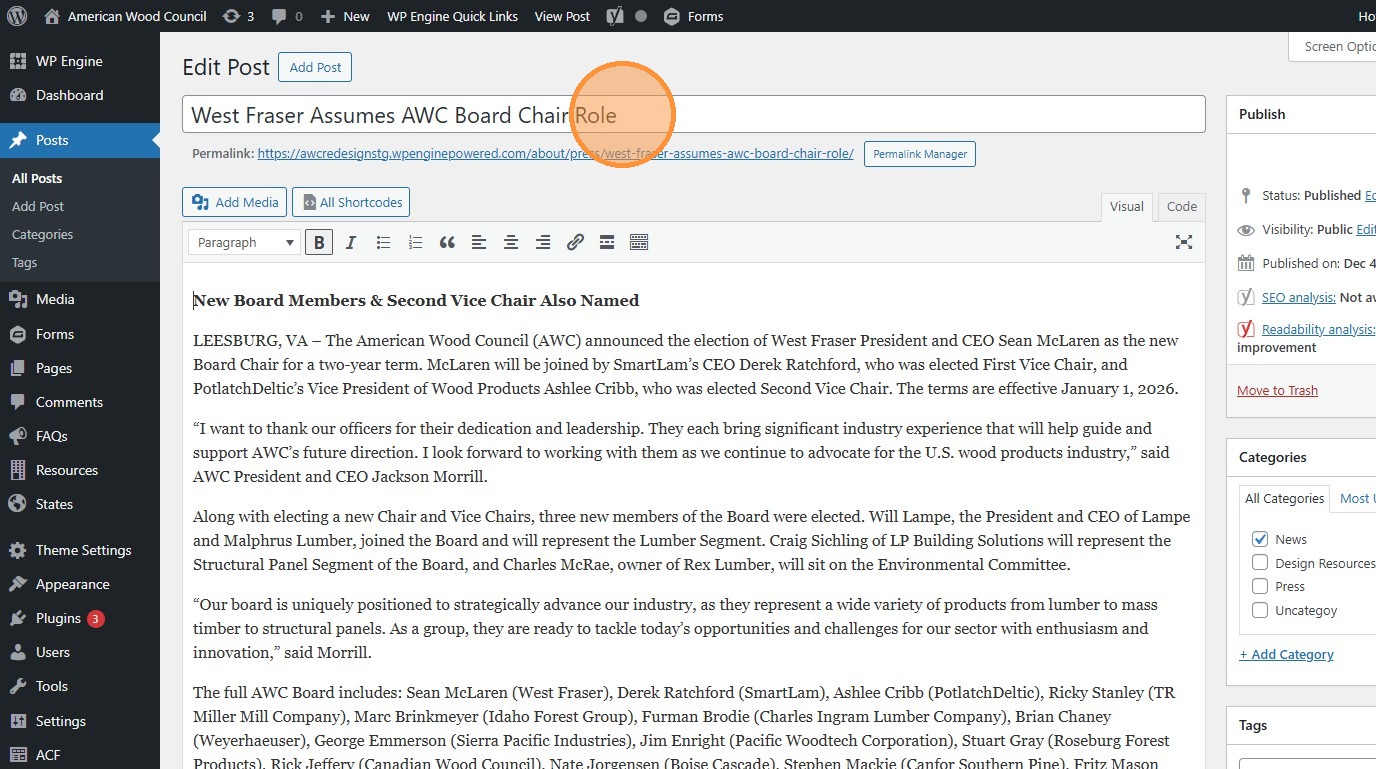Select the All Categories tab
This screenshot has width=1376, height=769.
pyautogui.click(x=1284, y=498)
